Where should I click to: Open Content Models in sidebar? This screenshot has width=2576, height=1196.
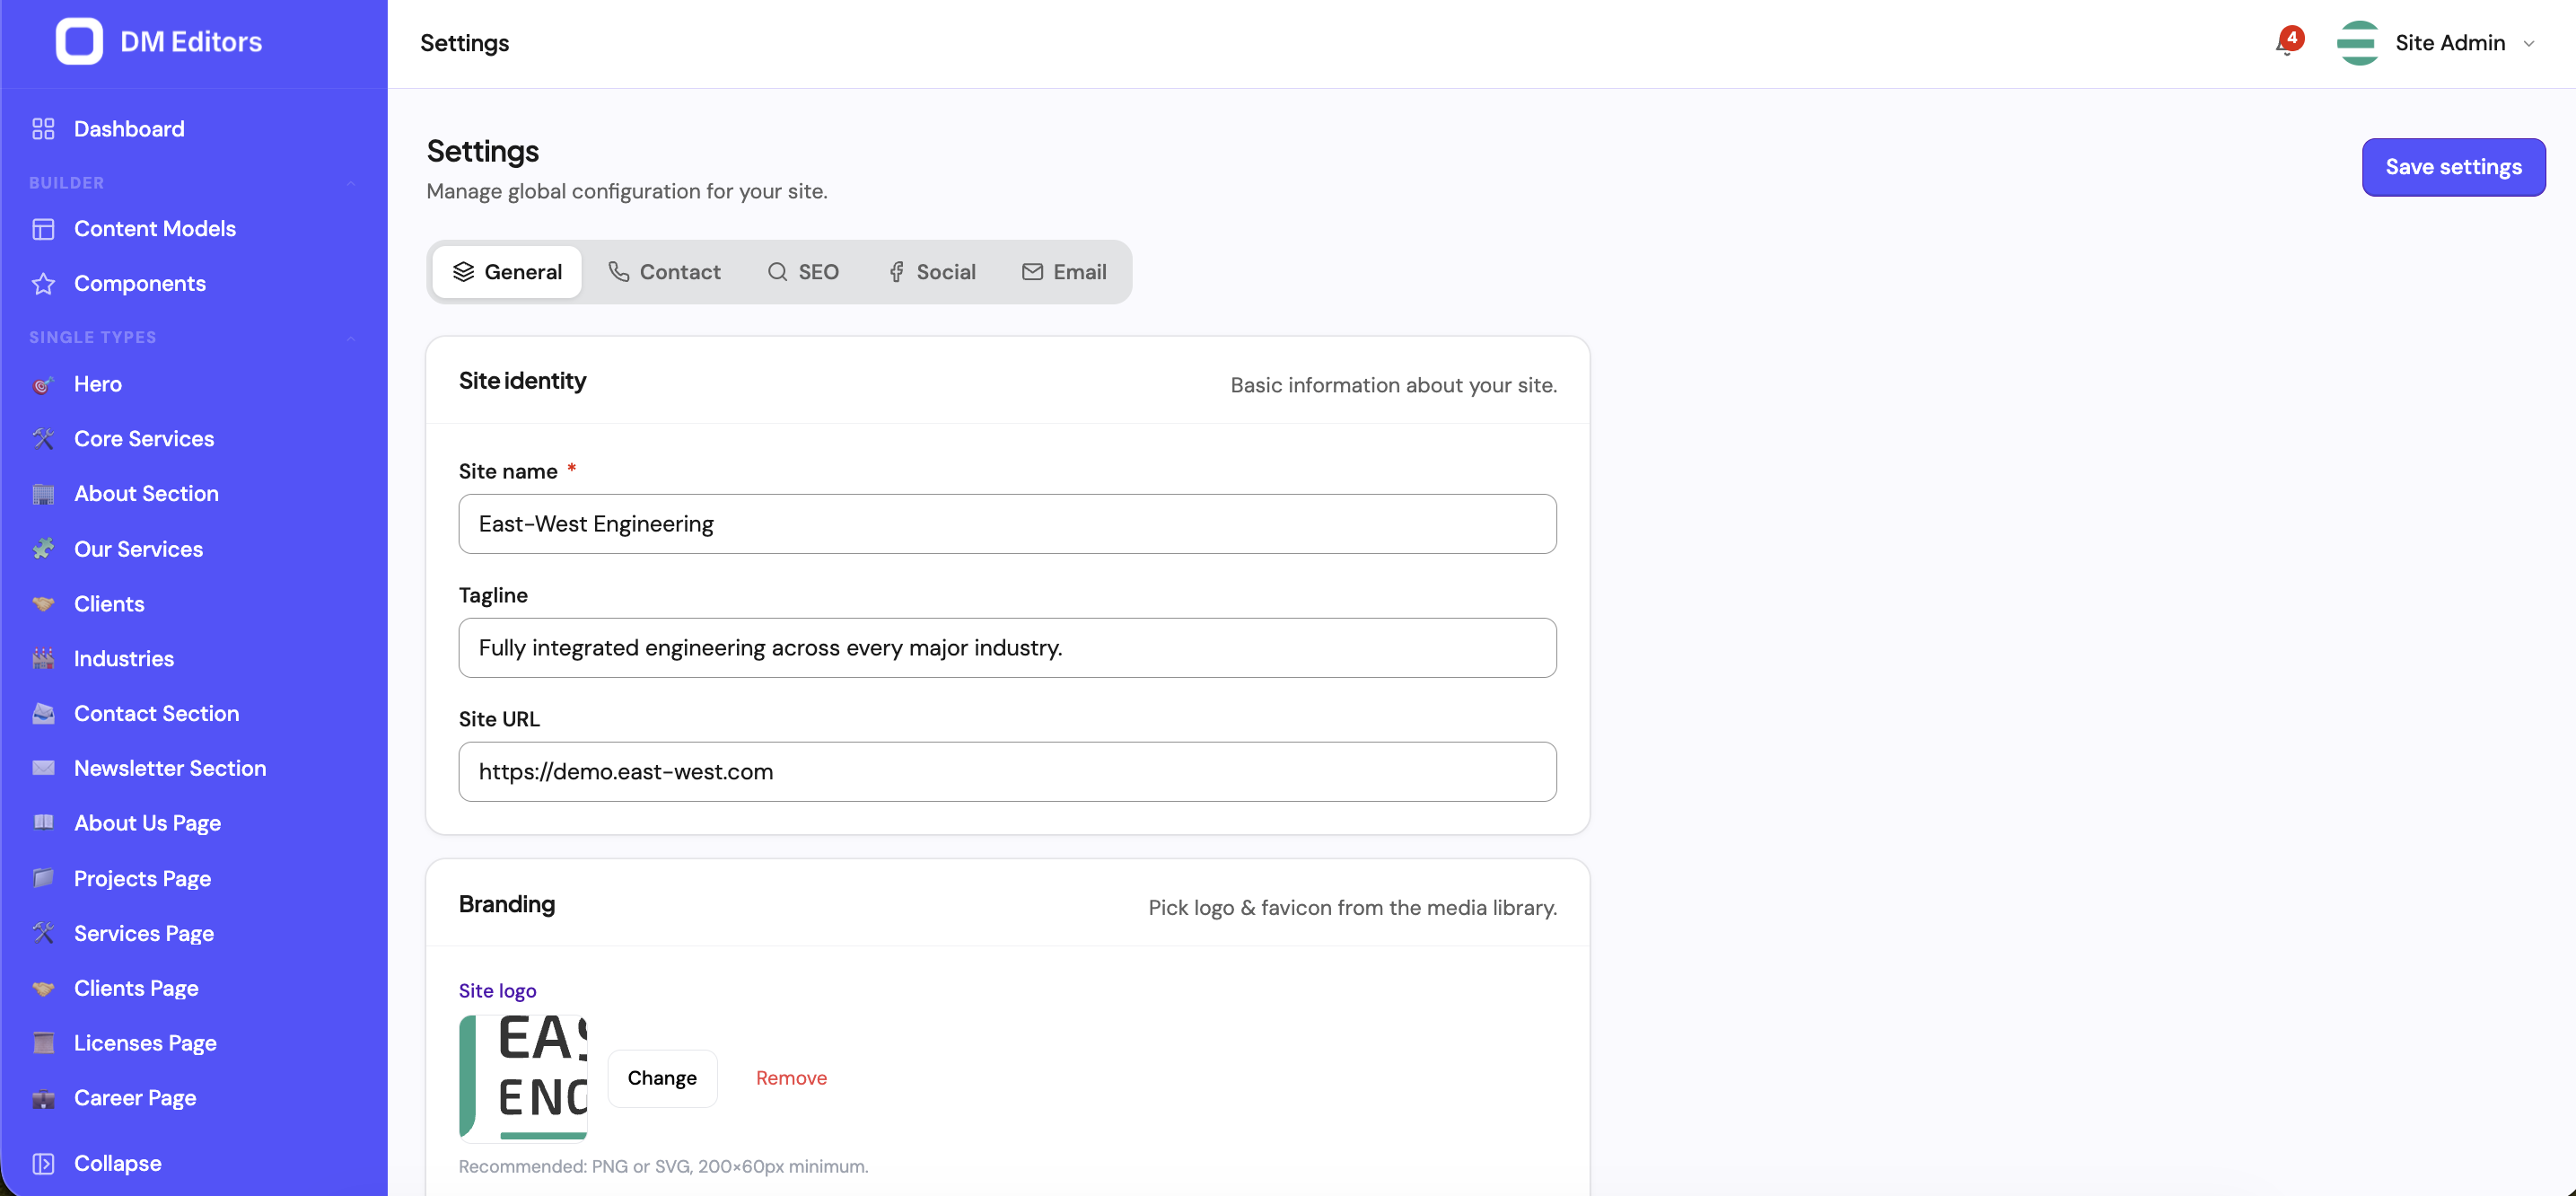click(x=155, y=229)
